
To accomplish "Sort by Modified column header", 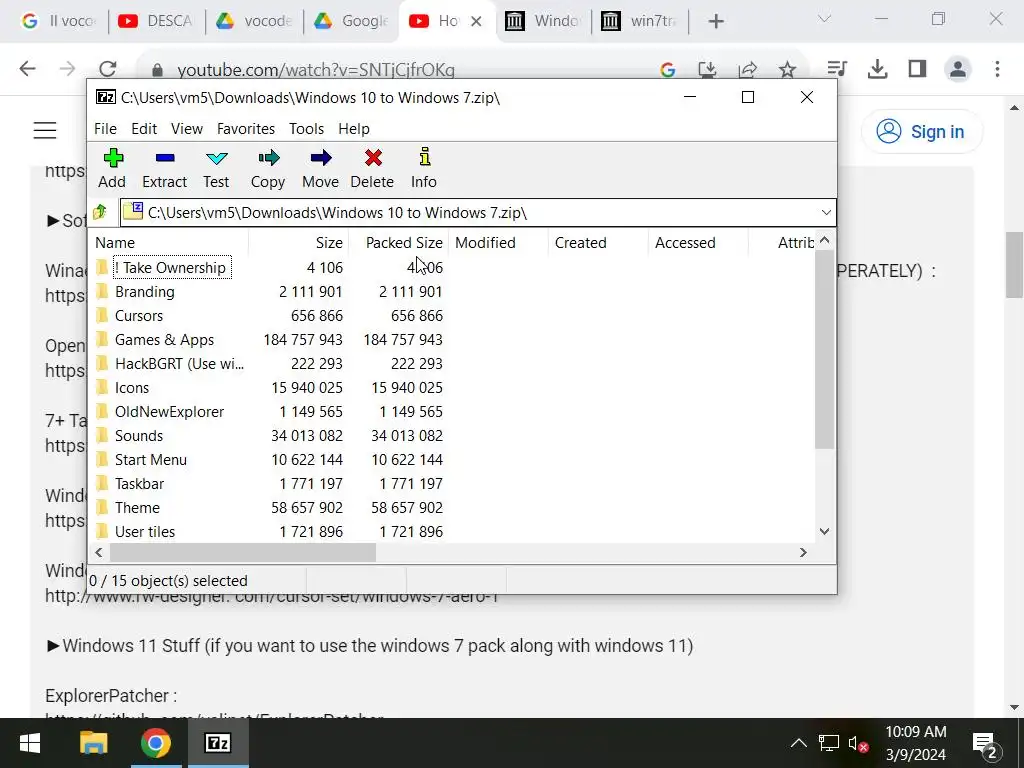I will pos(498,243).
